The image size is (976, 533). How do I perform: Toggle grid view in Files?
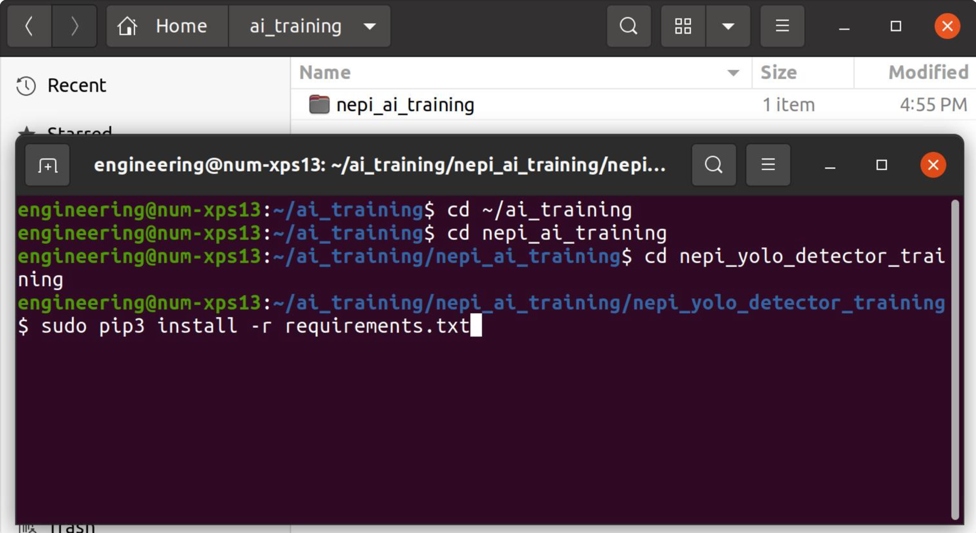pos(683,27)
